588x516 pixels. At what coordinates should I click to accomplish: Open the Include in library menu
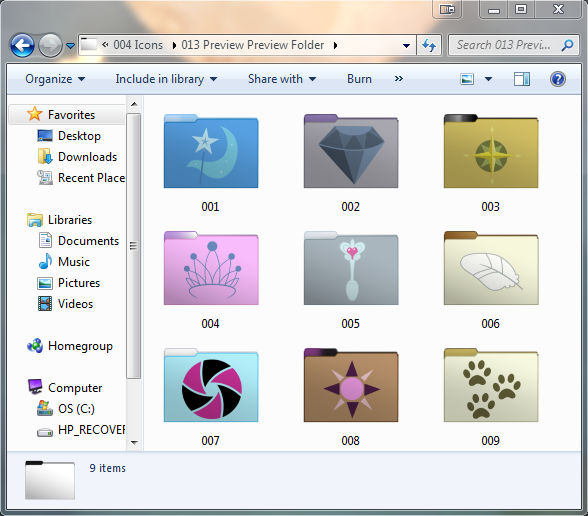point(166,79)
